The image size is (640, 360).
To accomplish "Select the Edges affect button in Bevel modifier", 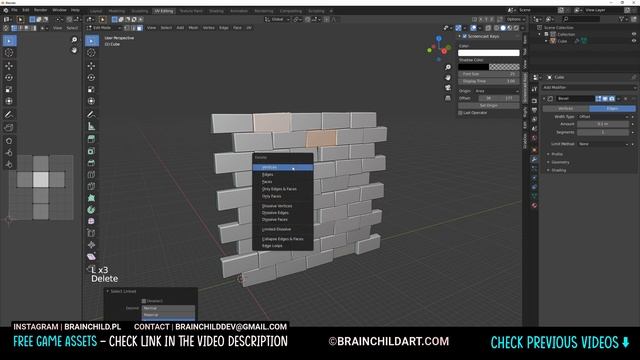I will [612, 109].
